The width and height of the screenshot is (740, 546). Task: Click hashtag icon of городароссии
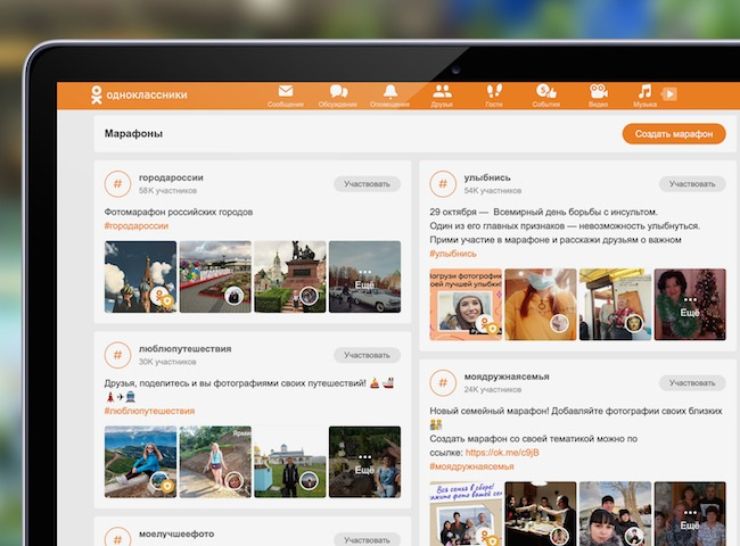pos(118,184)
